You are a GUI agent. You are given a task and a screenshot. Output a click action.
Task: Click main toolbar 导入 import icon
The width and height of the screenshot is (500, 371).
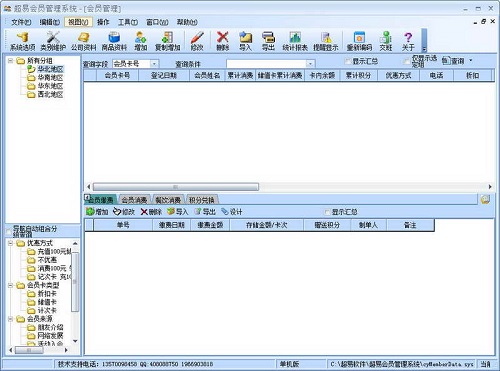pos(245,41)
